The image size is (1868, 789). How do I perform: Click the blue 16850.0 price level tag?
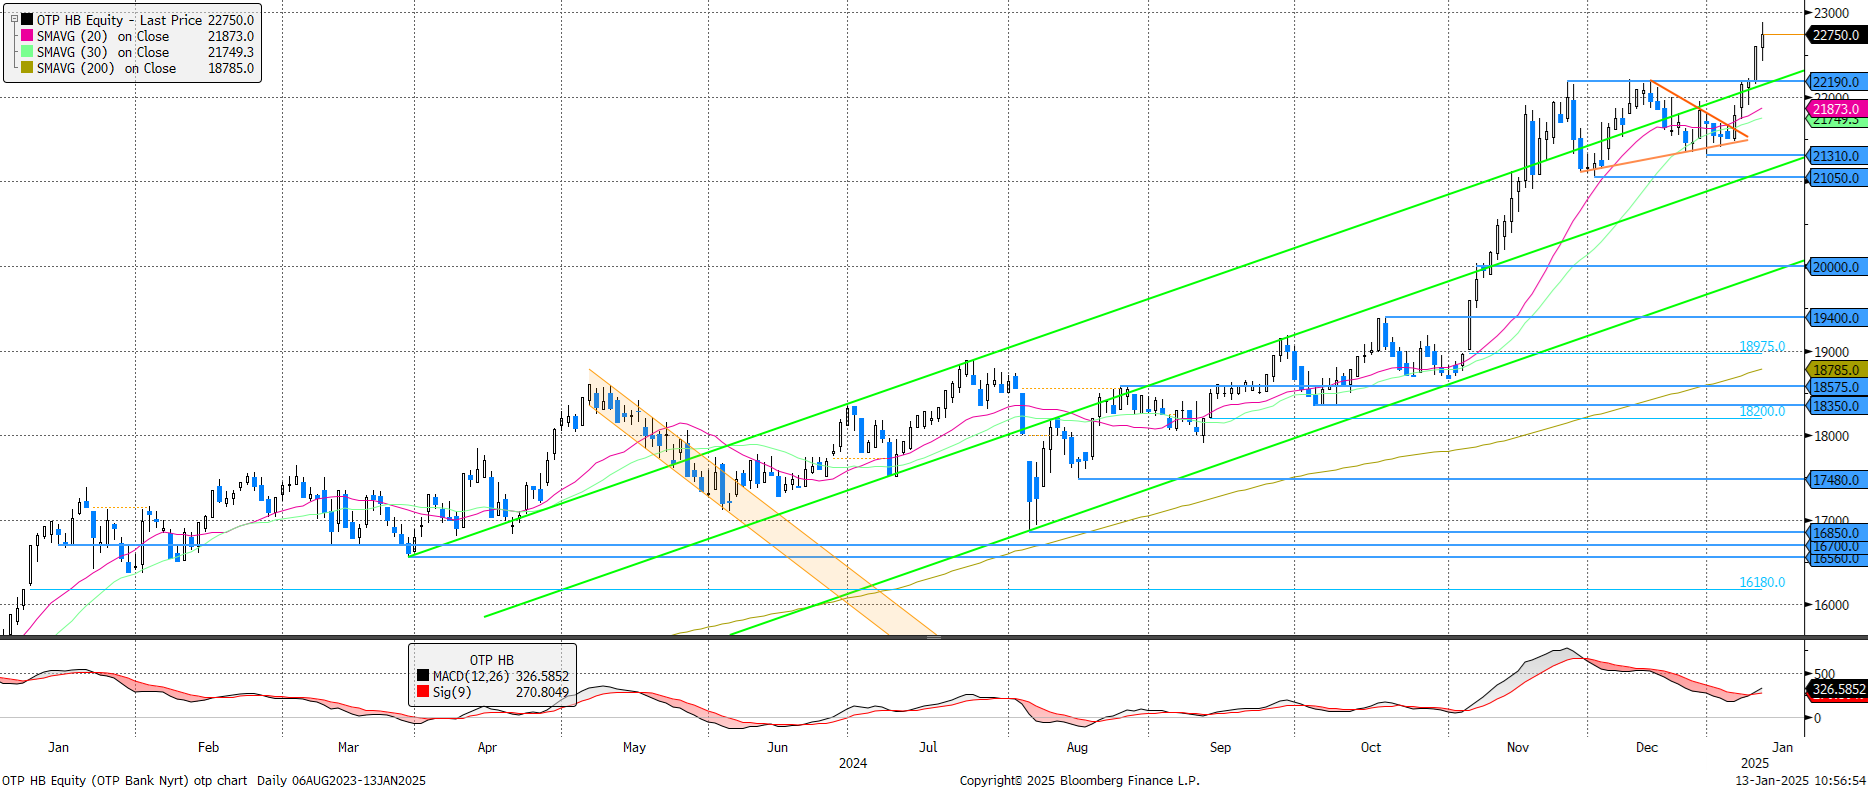click(1836, 533)
